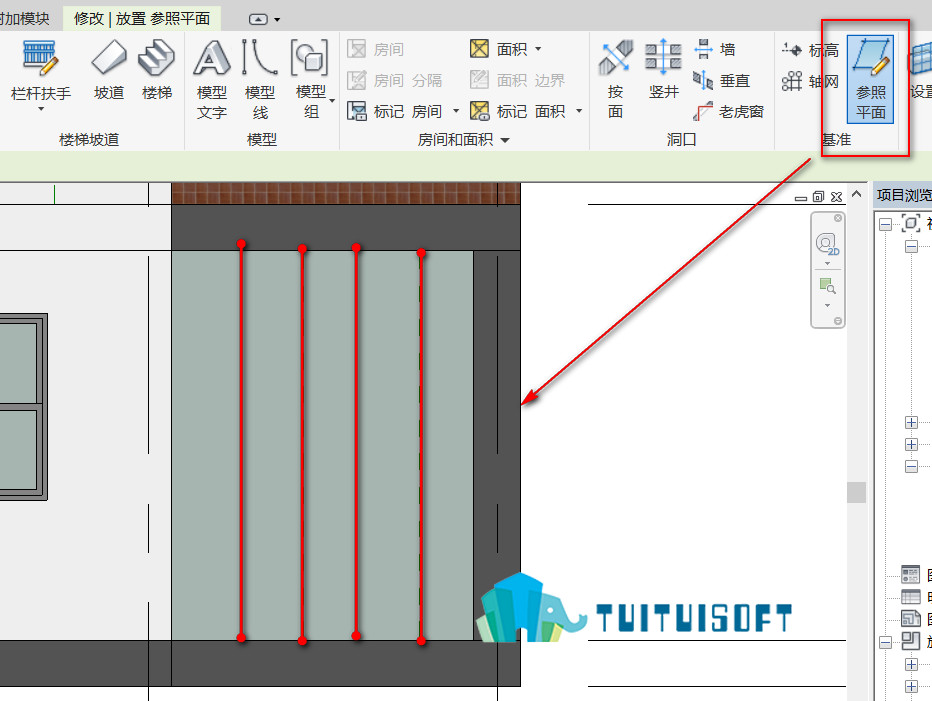Choose the 墙 (Wall) opening tool
This screenshot has width=932, height=701.
(x=715, y=49)
